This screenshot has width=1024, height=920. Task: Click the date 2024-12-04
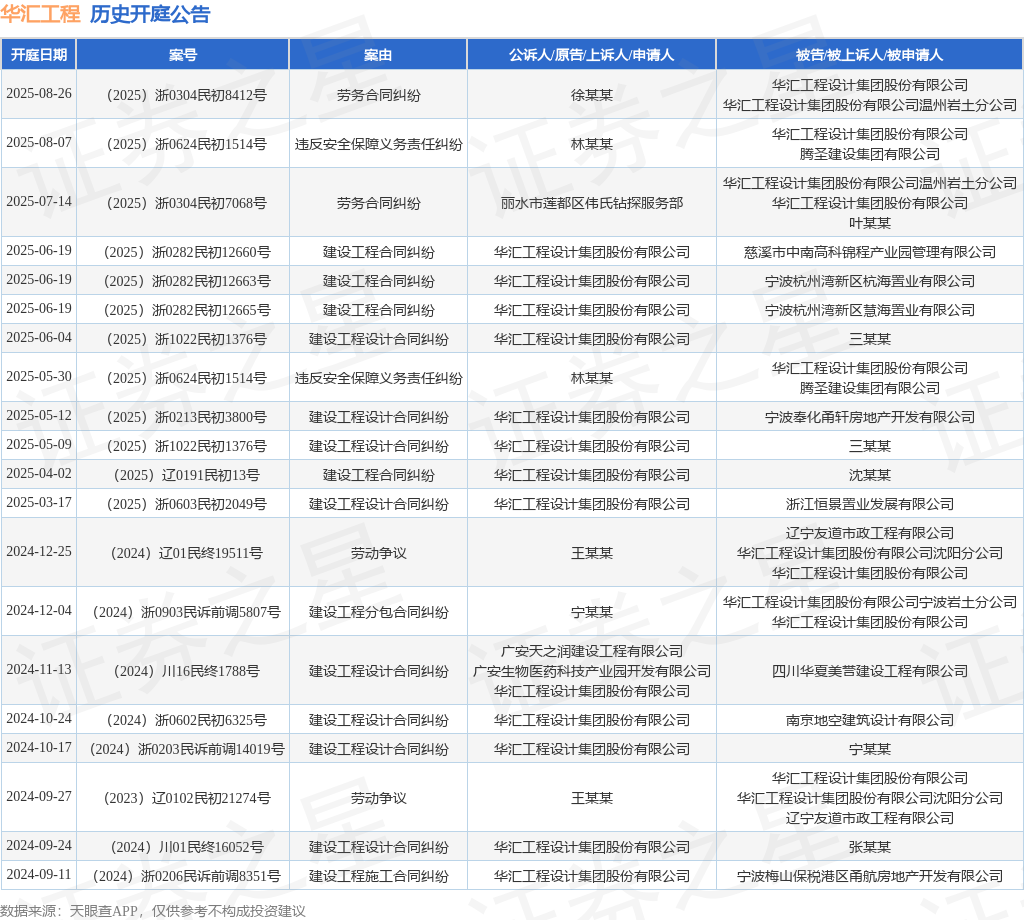[39, 611]
